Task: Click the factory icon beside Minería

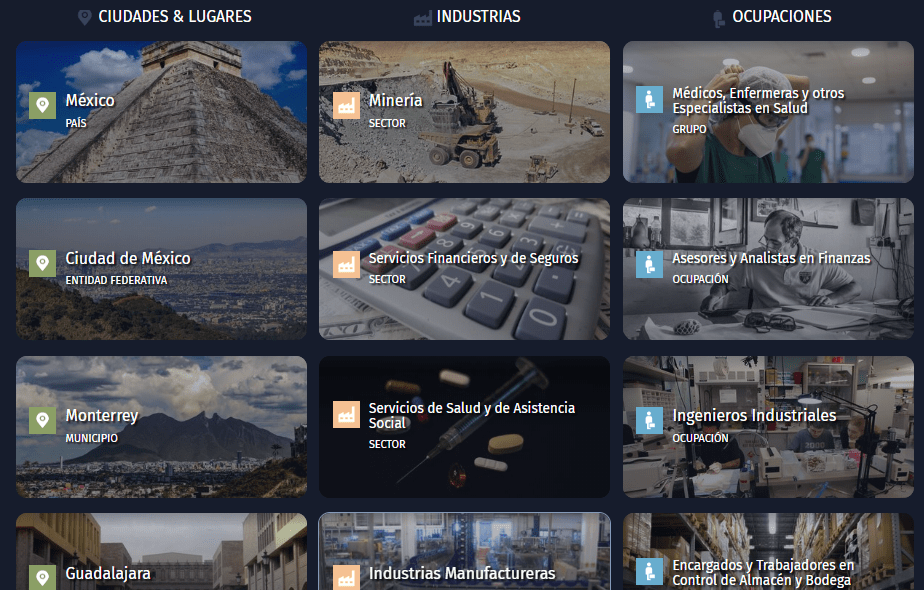Action: tap(346, 106)
